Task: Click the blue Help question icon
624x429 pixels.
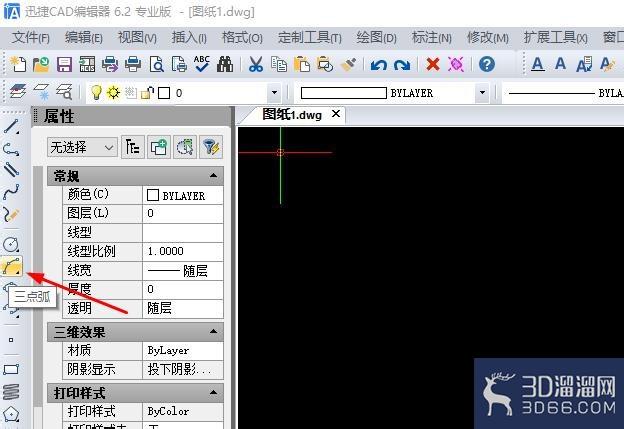Action: coord(487,64)
